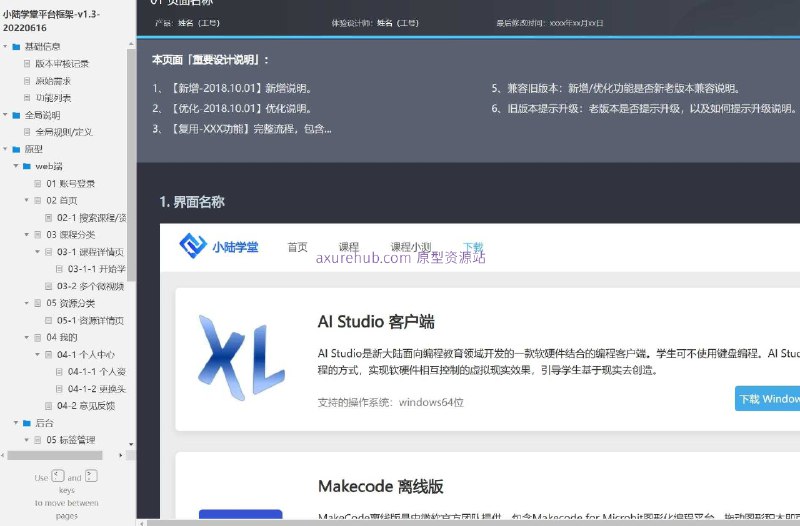Open the 03-2 多个微视频 page

90,286
